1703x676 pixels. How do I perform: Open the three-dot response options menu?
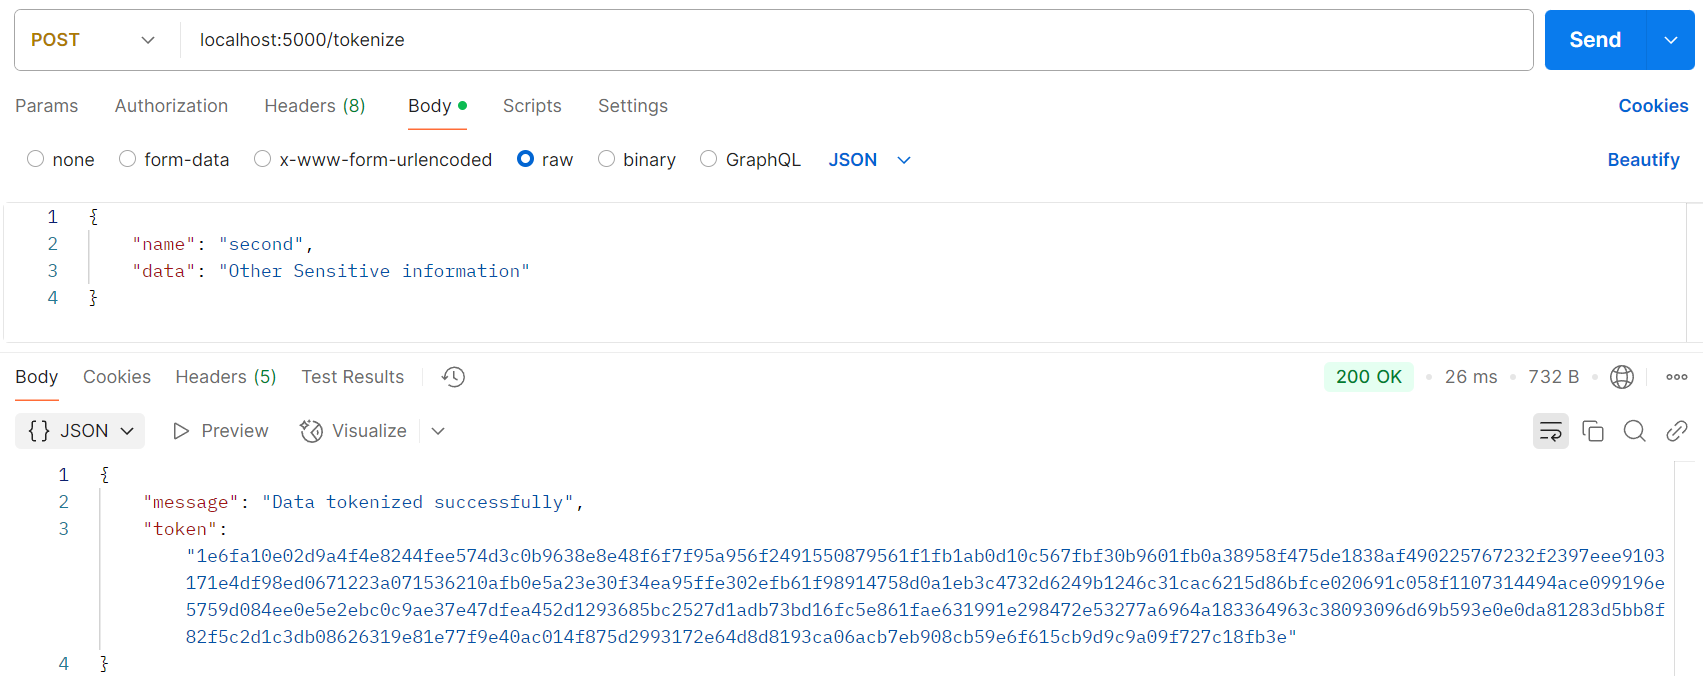(1677, 377)
